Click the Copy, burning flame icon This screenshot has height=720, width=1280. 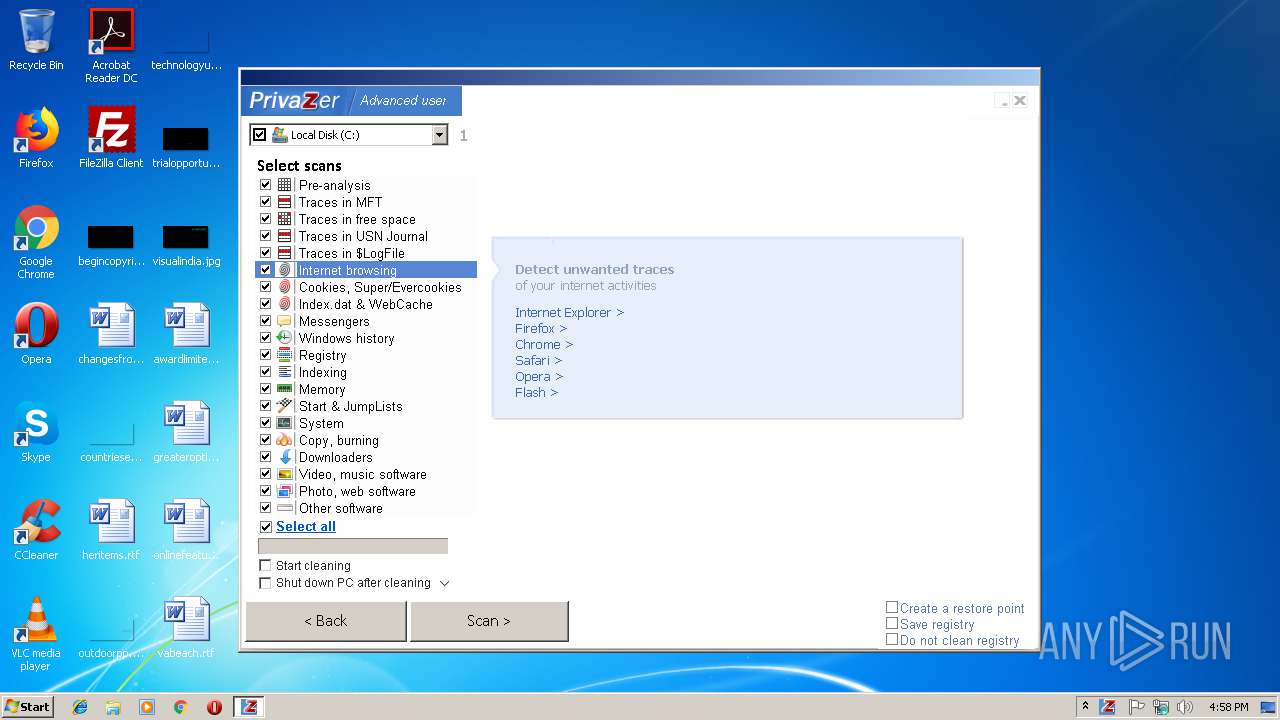point(285,440)
